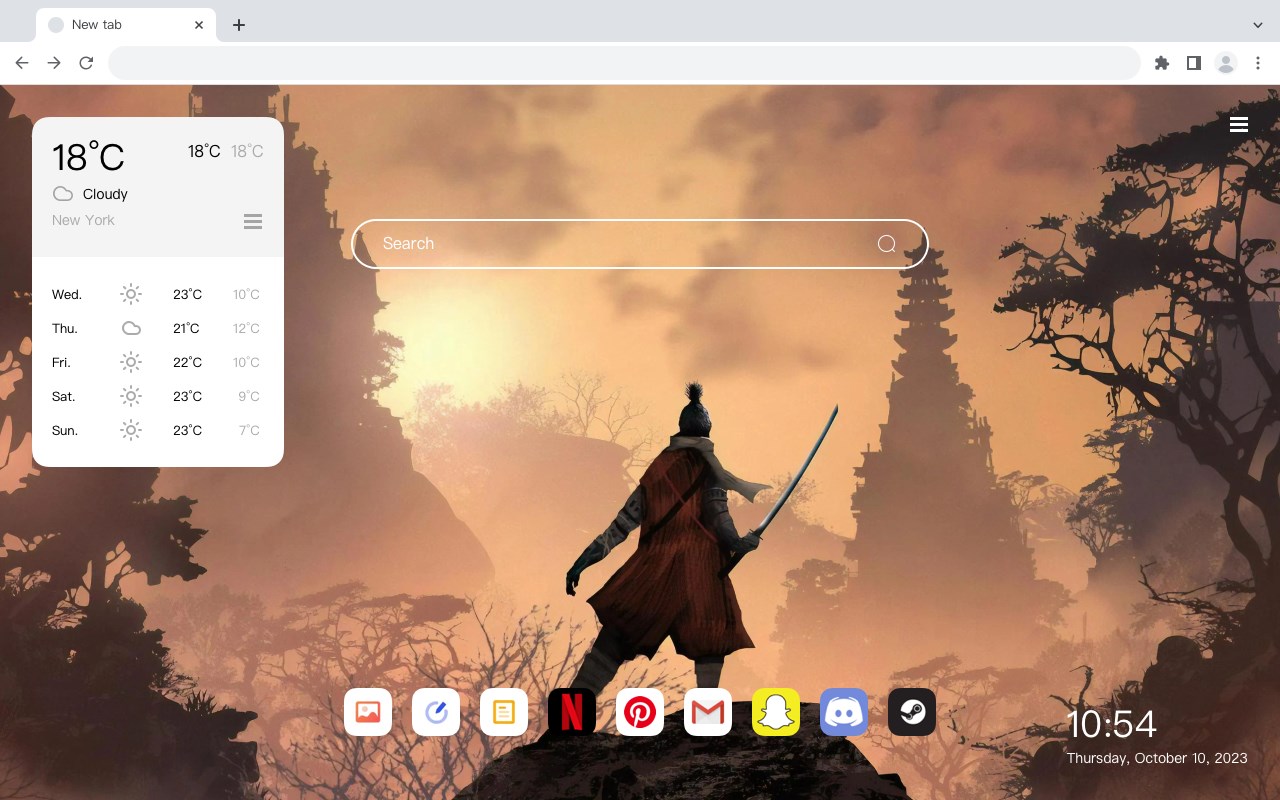Image resolution: width=1280 pixels, height=800 pixels.
Task: Click the Cloudy weather cloud icon
Action: point(63,194)
